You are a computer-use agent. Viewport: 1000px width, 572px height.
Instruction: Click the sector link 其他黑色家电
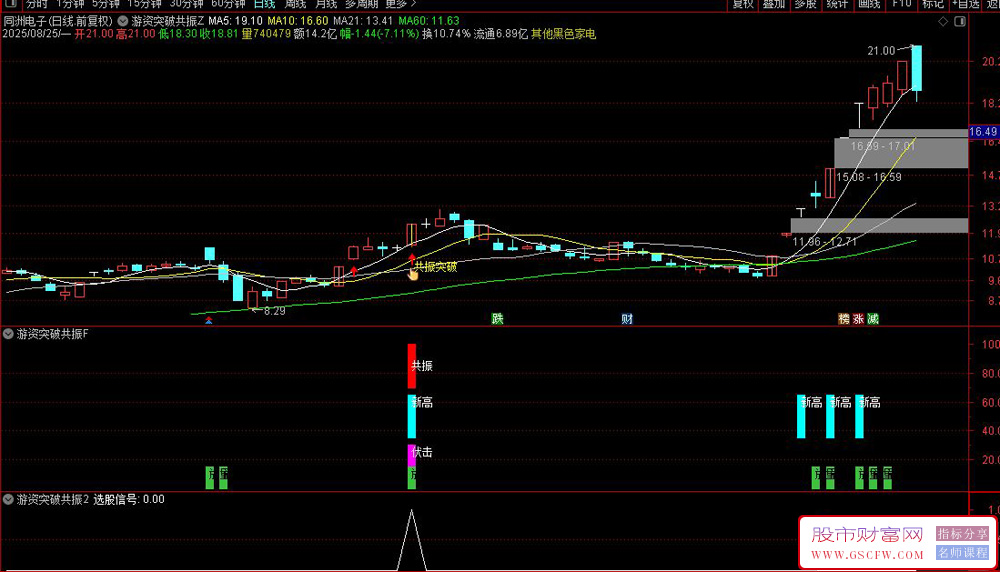(x=564, y=34)
